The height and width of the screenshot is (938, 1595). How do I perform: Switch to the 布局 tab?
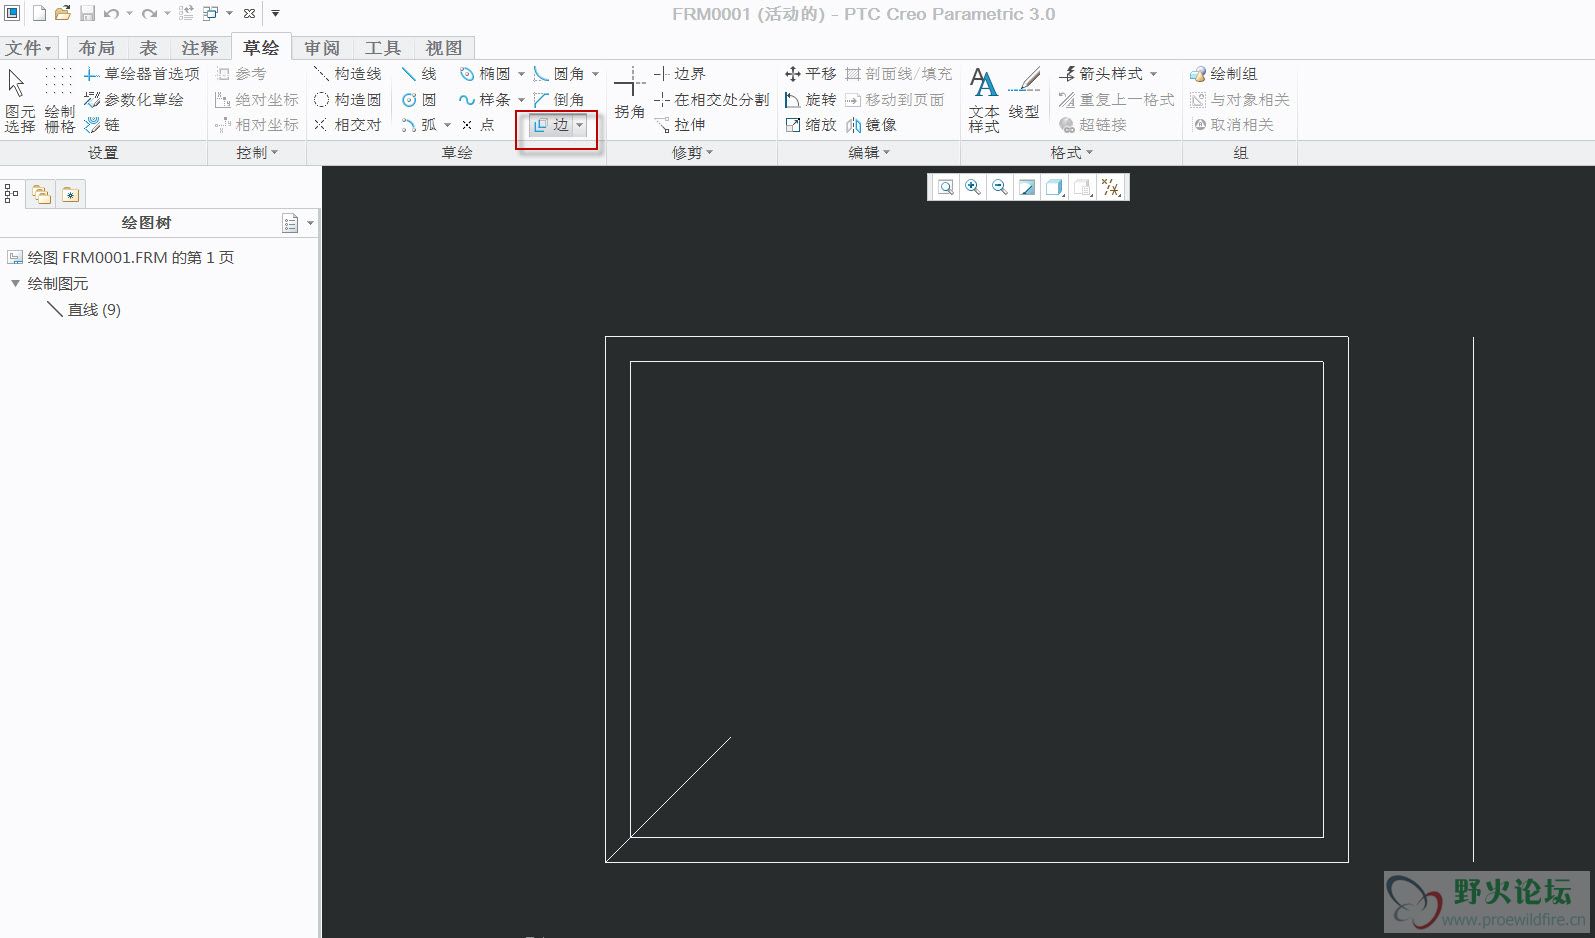click(97, 48)
